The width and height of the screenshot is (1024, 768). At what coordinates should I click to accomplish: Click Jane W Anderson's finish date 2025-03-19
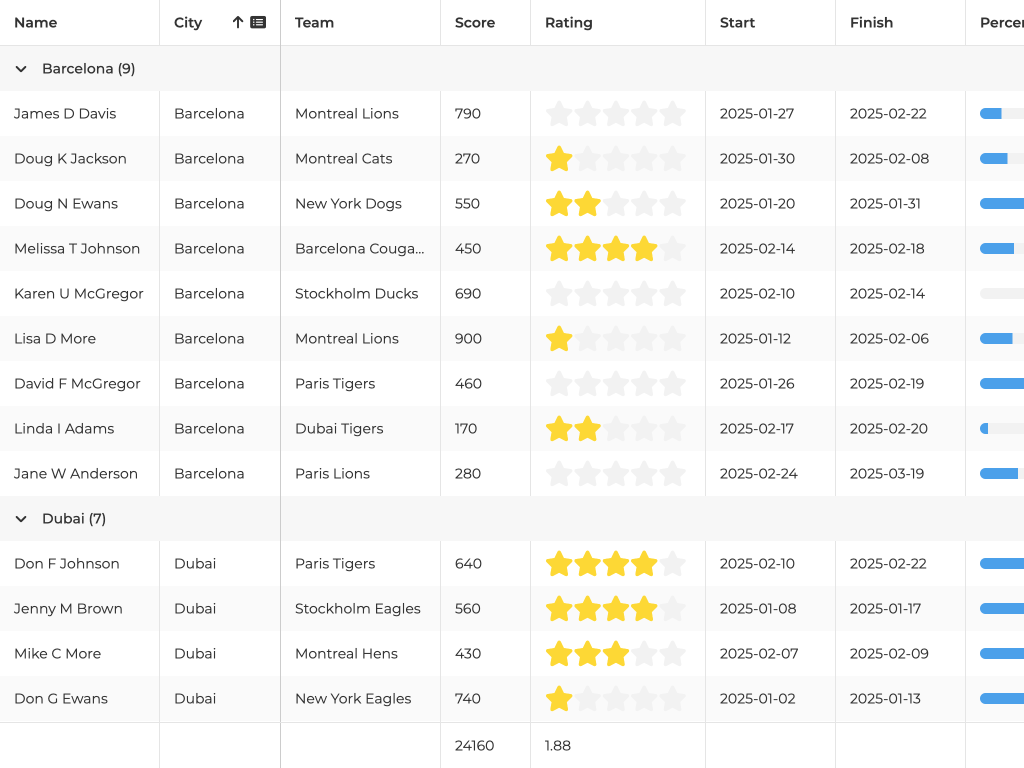click(888, 474)
